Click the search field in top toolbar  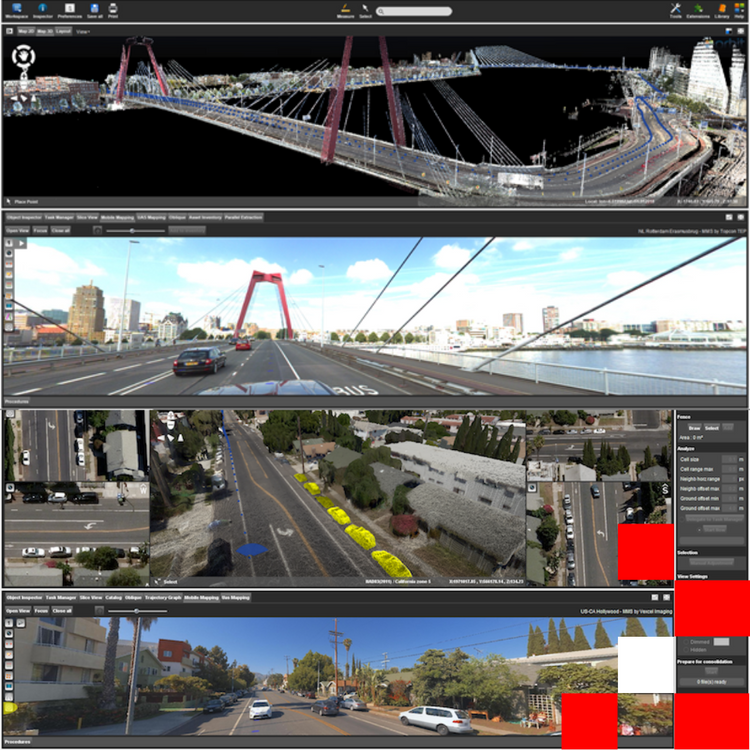[413, 11]
